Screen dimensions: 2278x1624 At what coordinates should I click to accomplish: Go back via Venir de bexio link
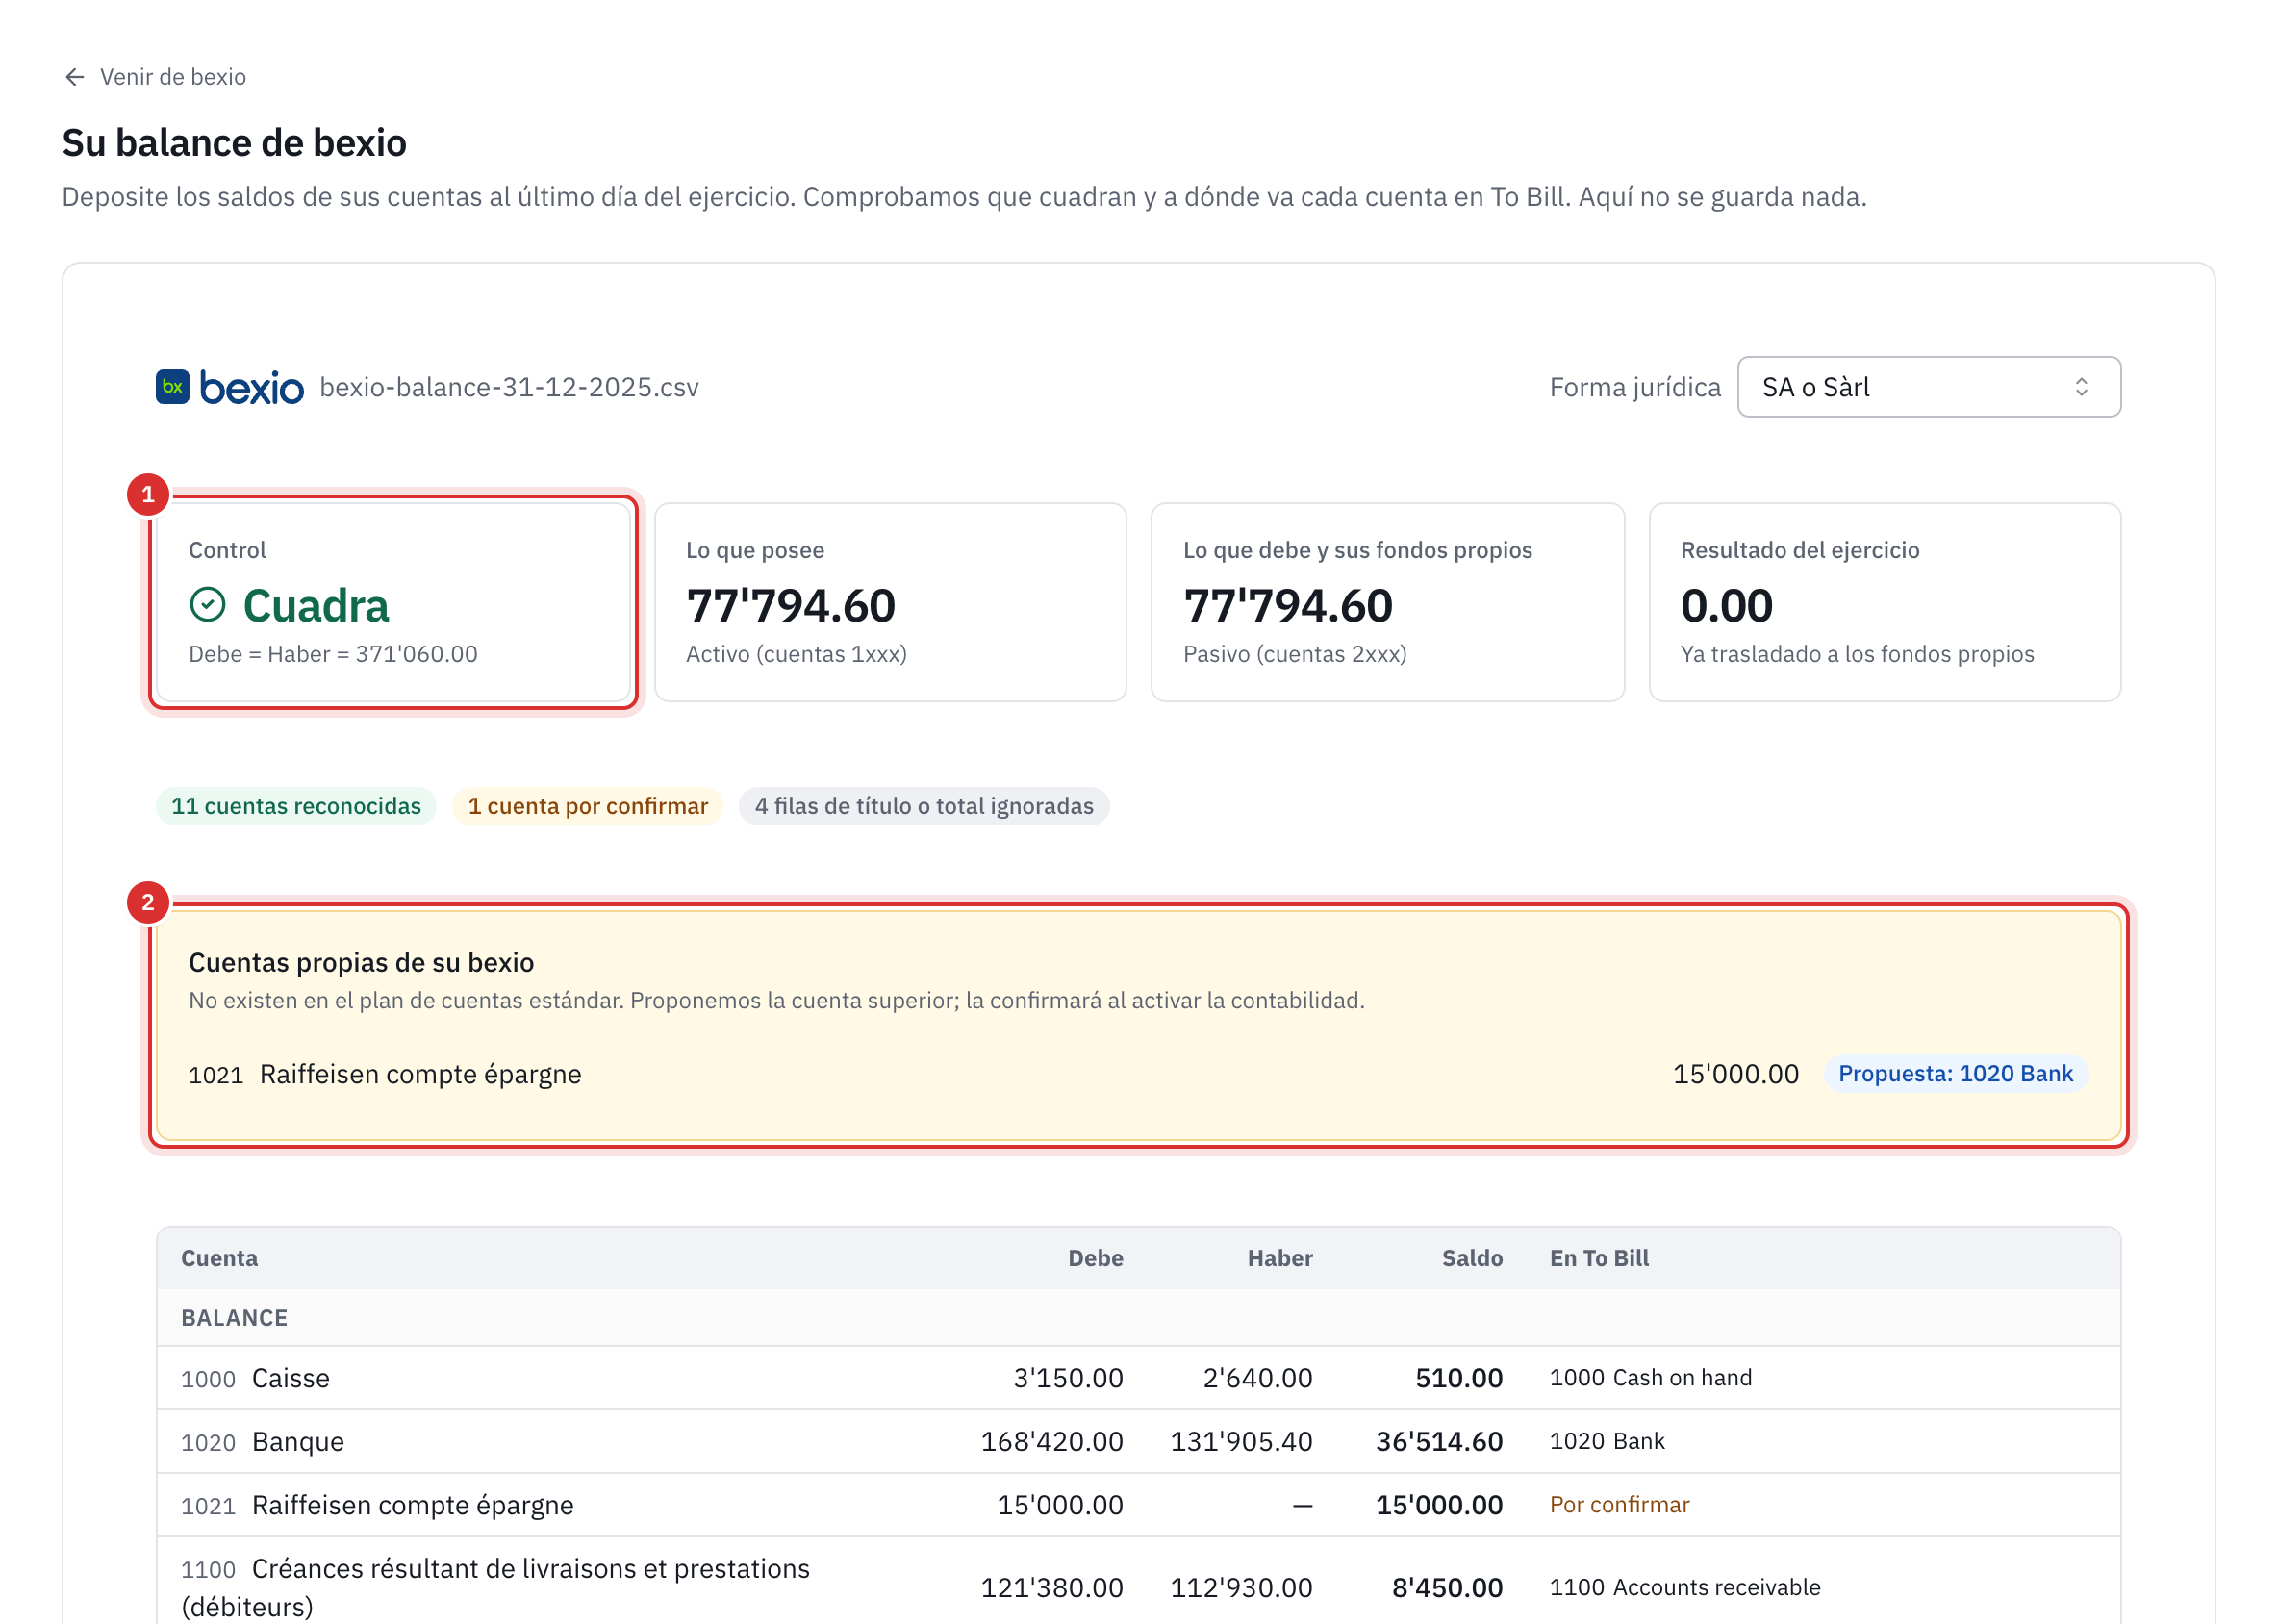[x=154, y=77]
